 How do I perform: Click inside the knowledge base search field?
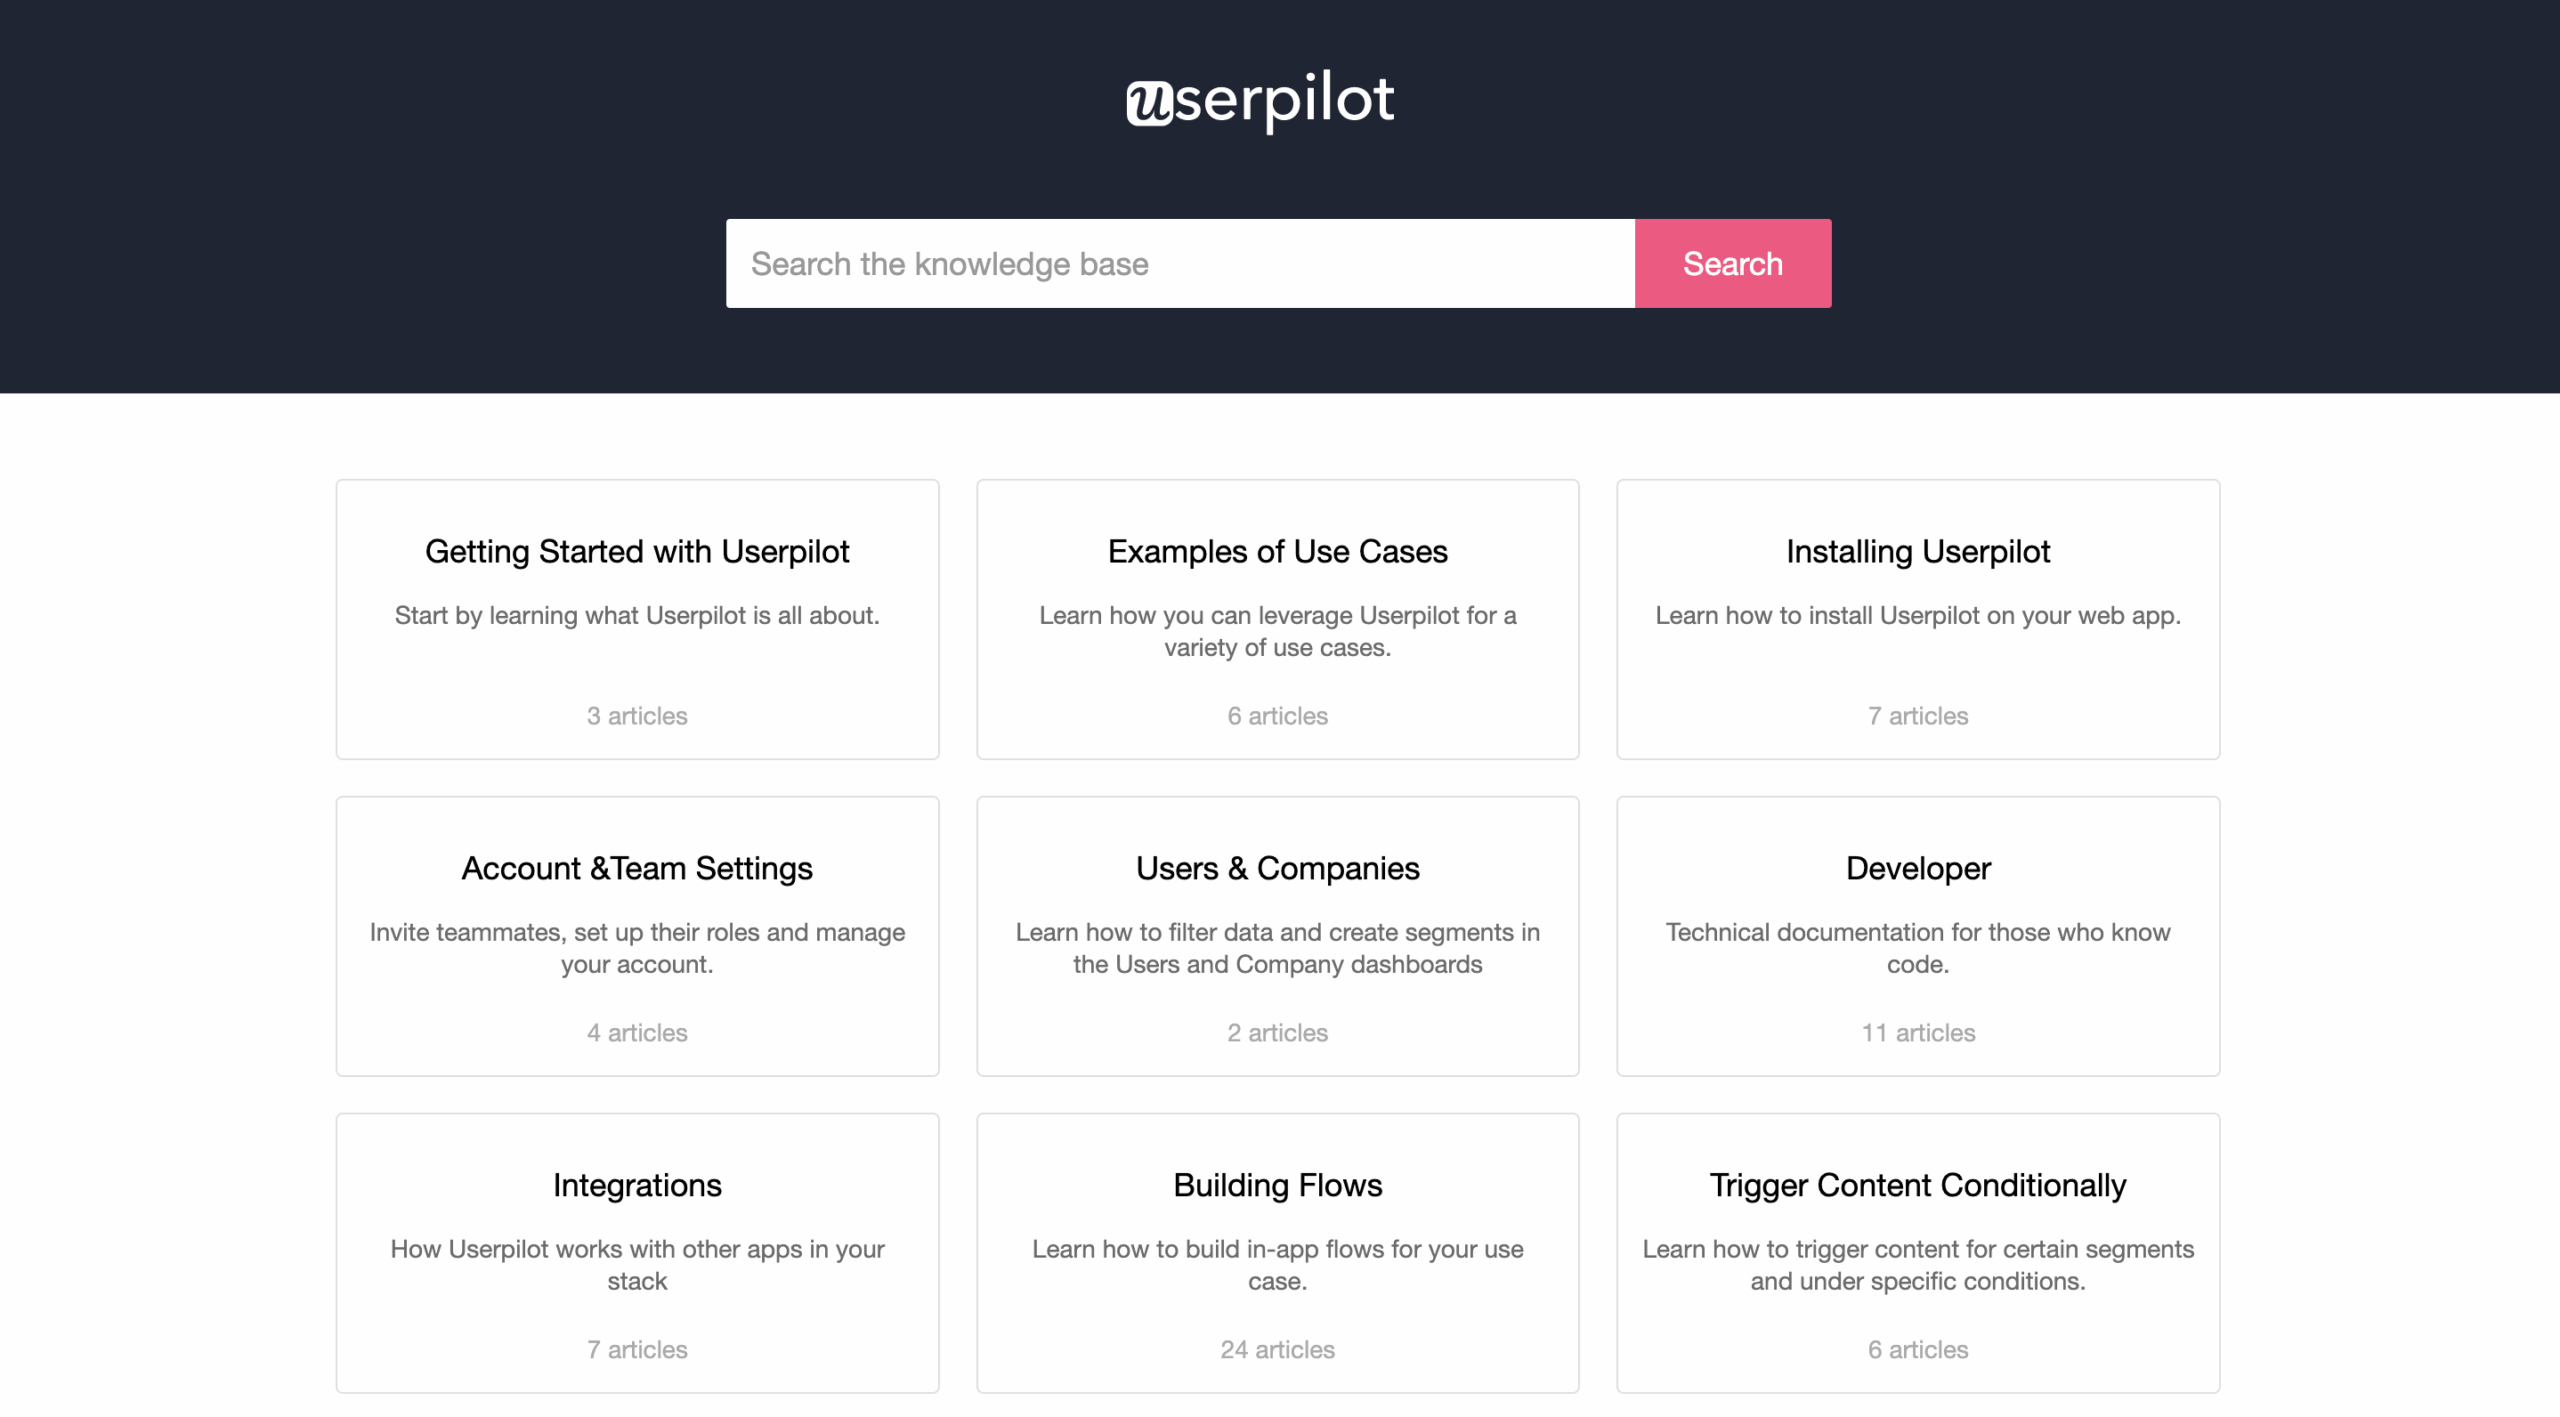tap(1180, 263)
